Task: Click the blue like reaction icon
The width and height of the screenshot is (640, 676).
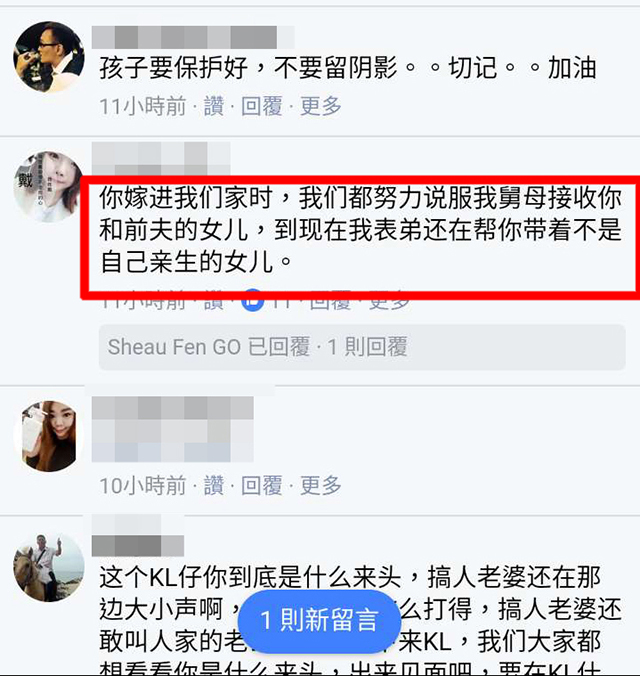Action: coord(253,300)
